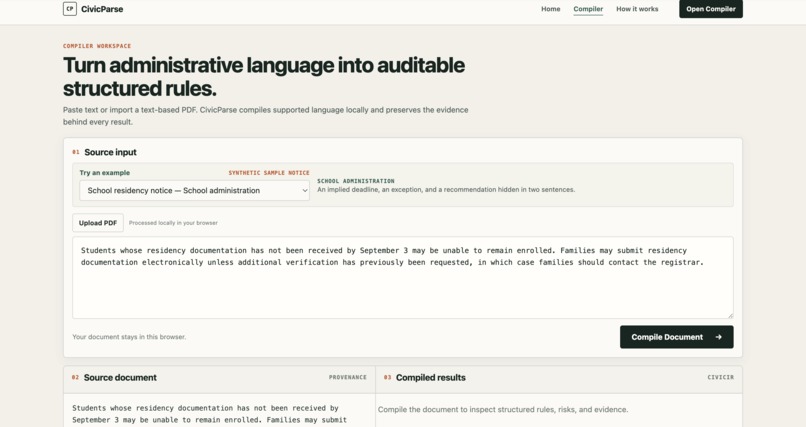Click the CivicParse CP logo icon
Screen dimensions: 806x427
pos(70,9)
